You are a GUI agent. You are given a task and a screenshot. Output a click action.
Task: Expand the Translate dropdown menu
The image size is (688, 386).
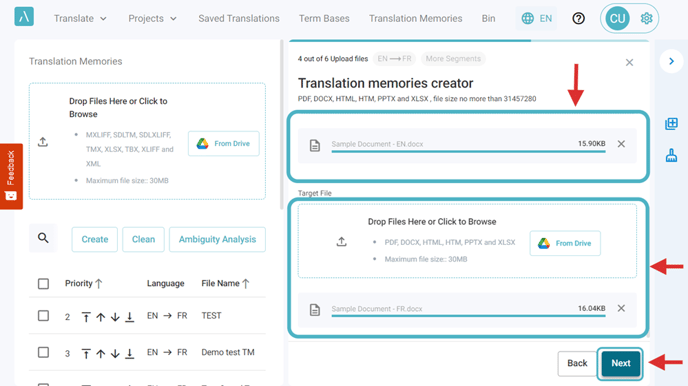point(80,18)
